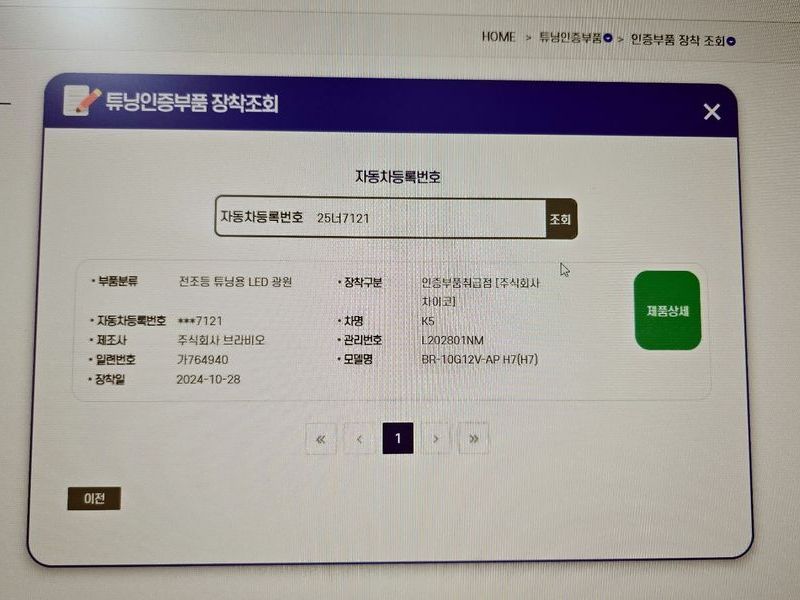Click the 이전 back button
The height and width of the screenshot is (600, 800).
(94, 497)
